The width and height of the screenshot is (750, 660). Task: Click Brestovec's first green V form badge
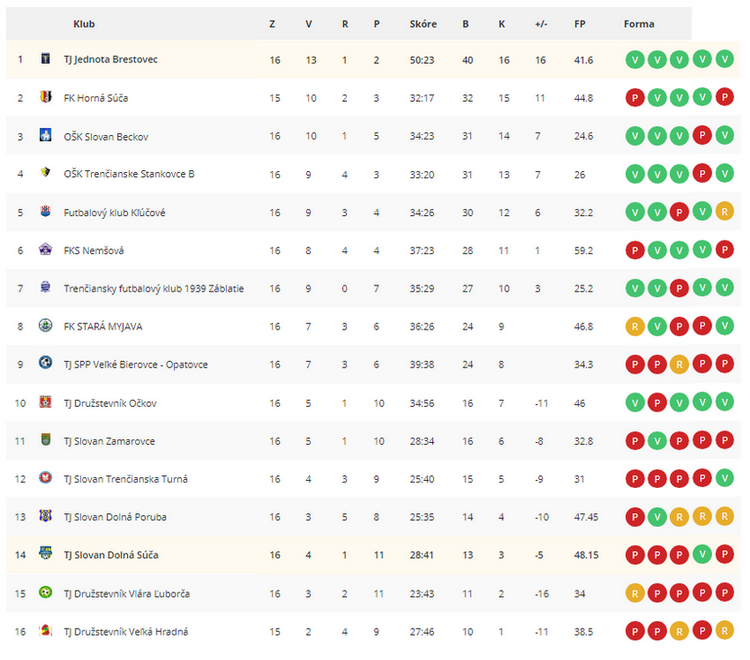pyautogui.click(x=635, y=60)
